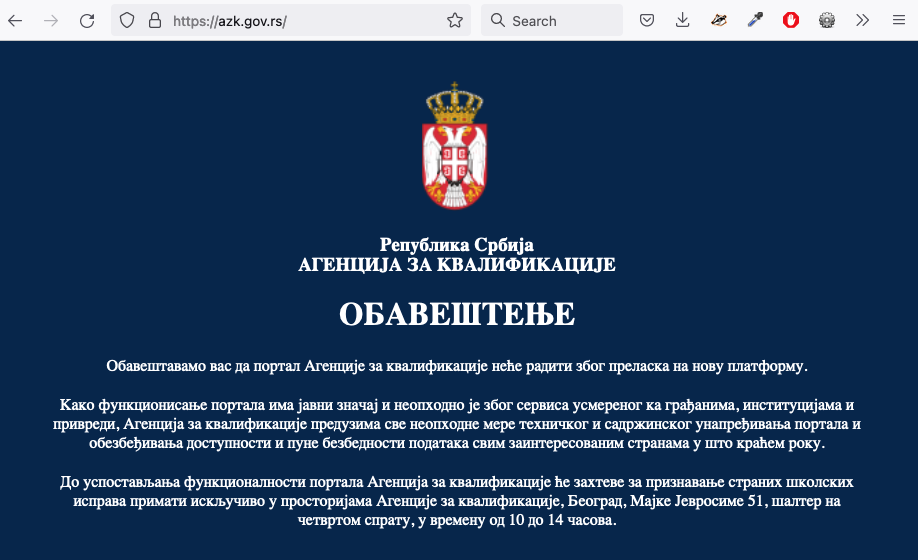The height and width of the screenshot is (560, 918).
Task: Click in the Search field
Action: (552, 20)
